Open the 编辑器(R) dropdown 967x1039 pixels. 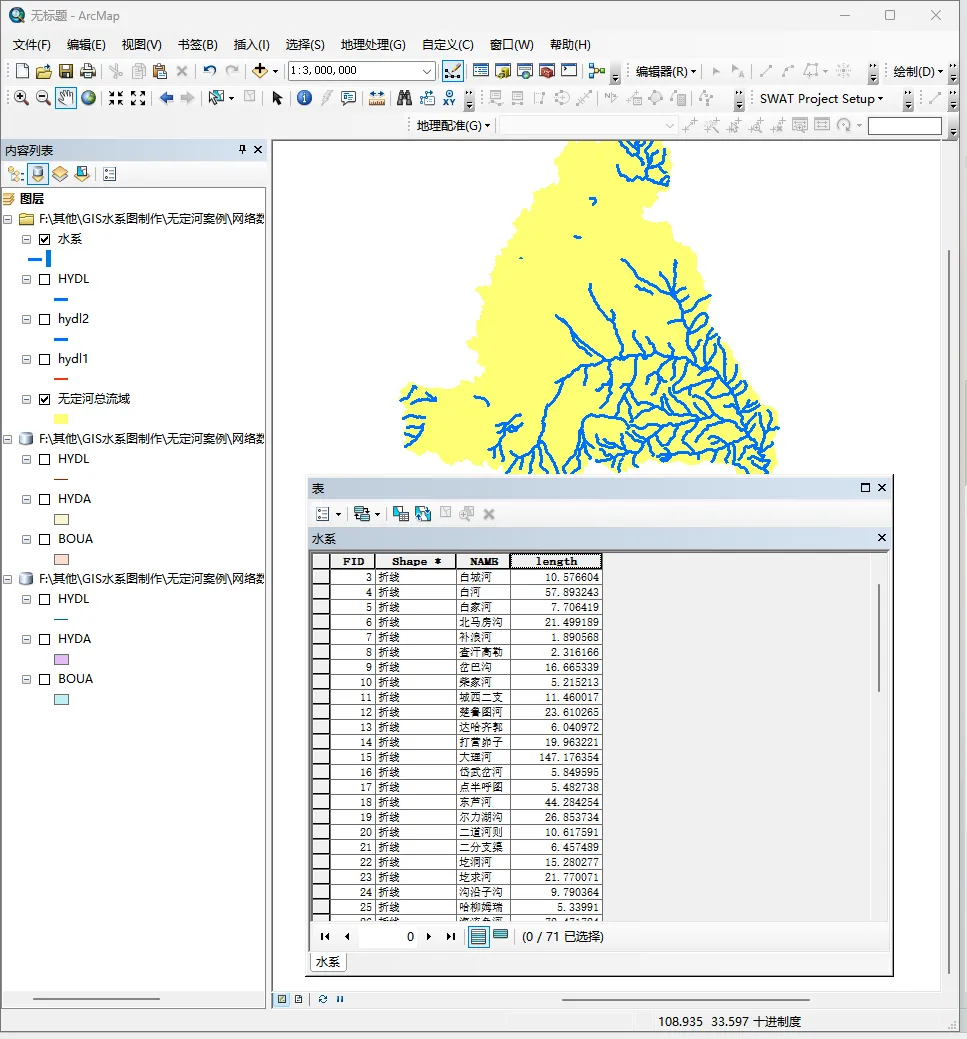click(x=665, y=71)
